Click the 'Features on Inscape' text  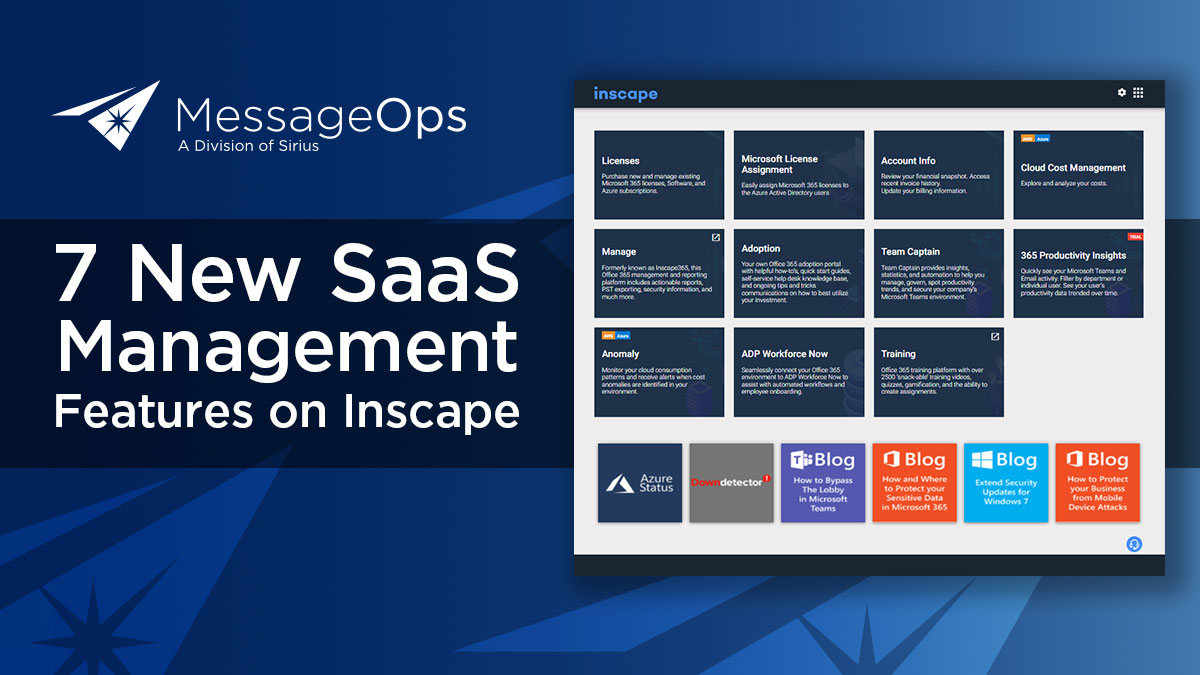(287, 413)
